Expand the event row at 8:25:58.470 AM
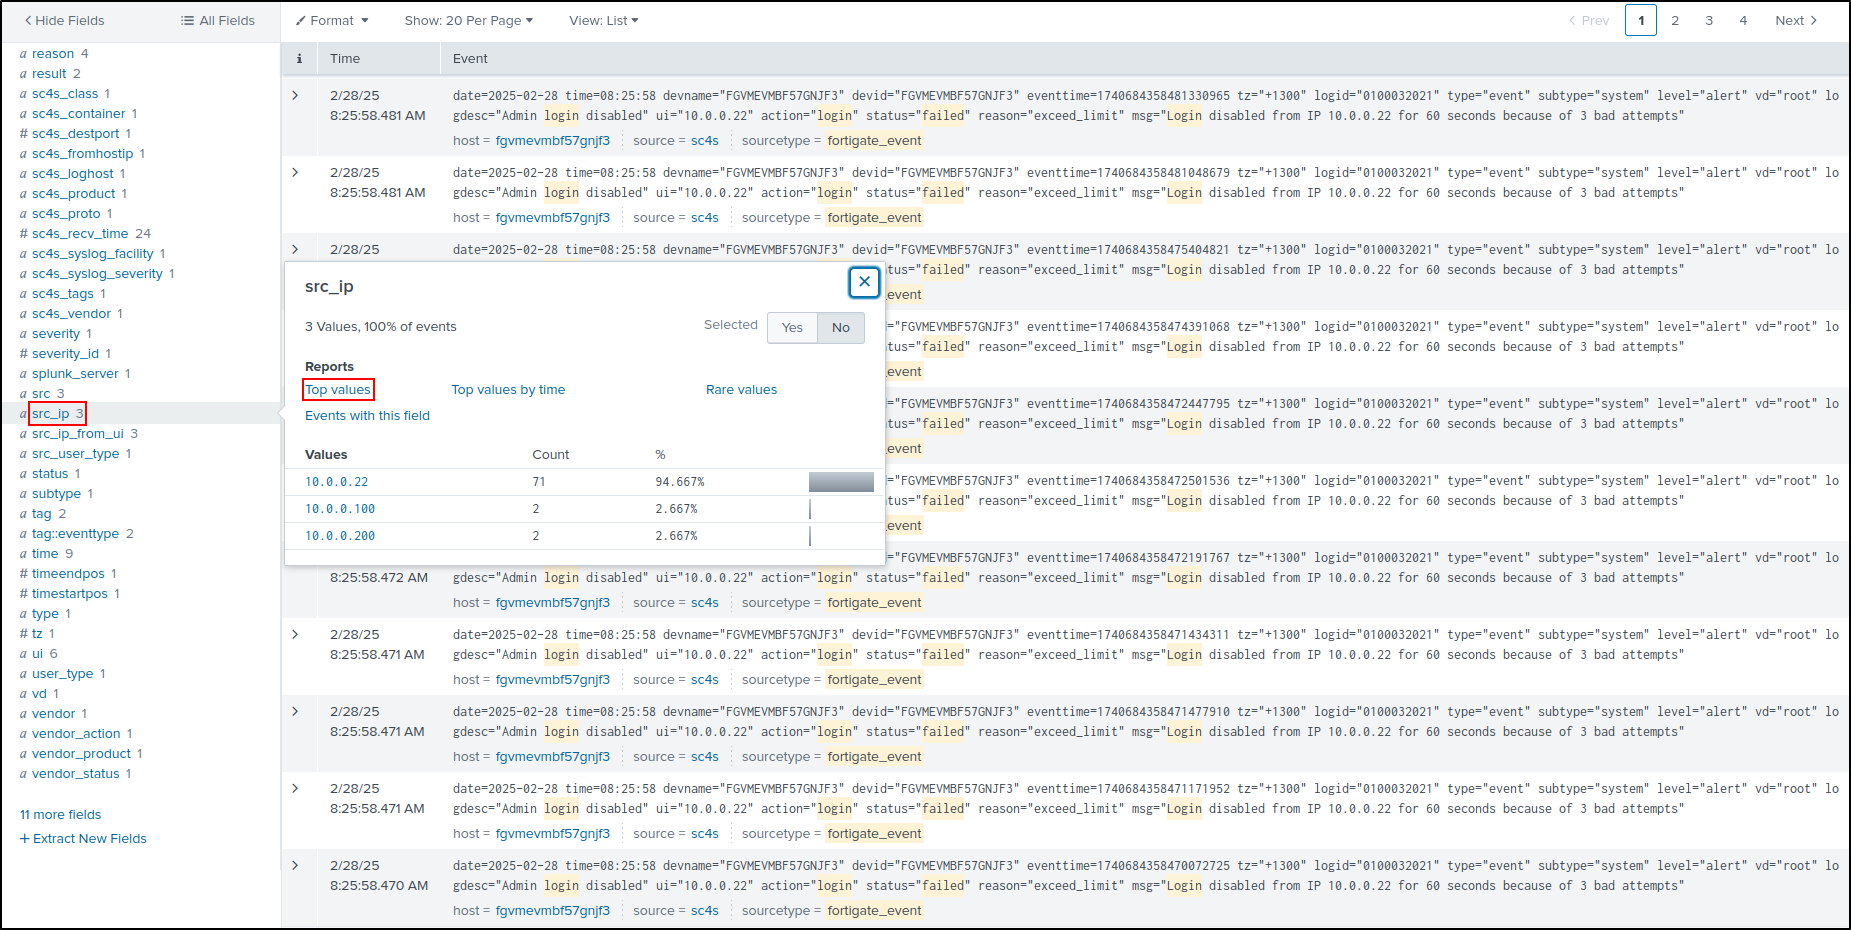 point(295,865)
